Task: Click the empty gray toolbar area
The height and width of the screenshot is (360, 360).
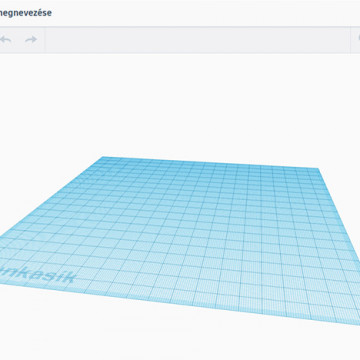Action: point(197,40)
